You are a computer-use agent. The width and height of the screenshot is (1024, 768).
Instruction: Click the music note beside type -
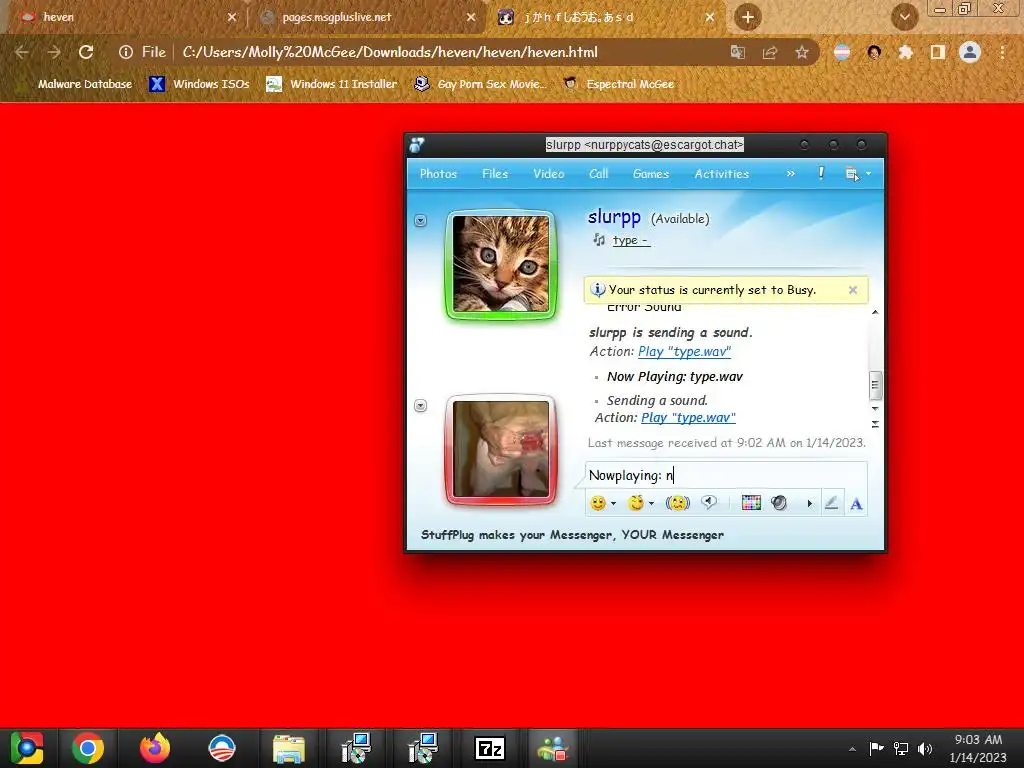click(x=599, y=240)
